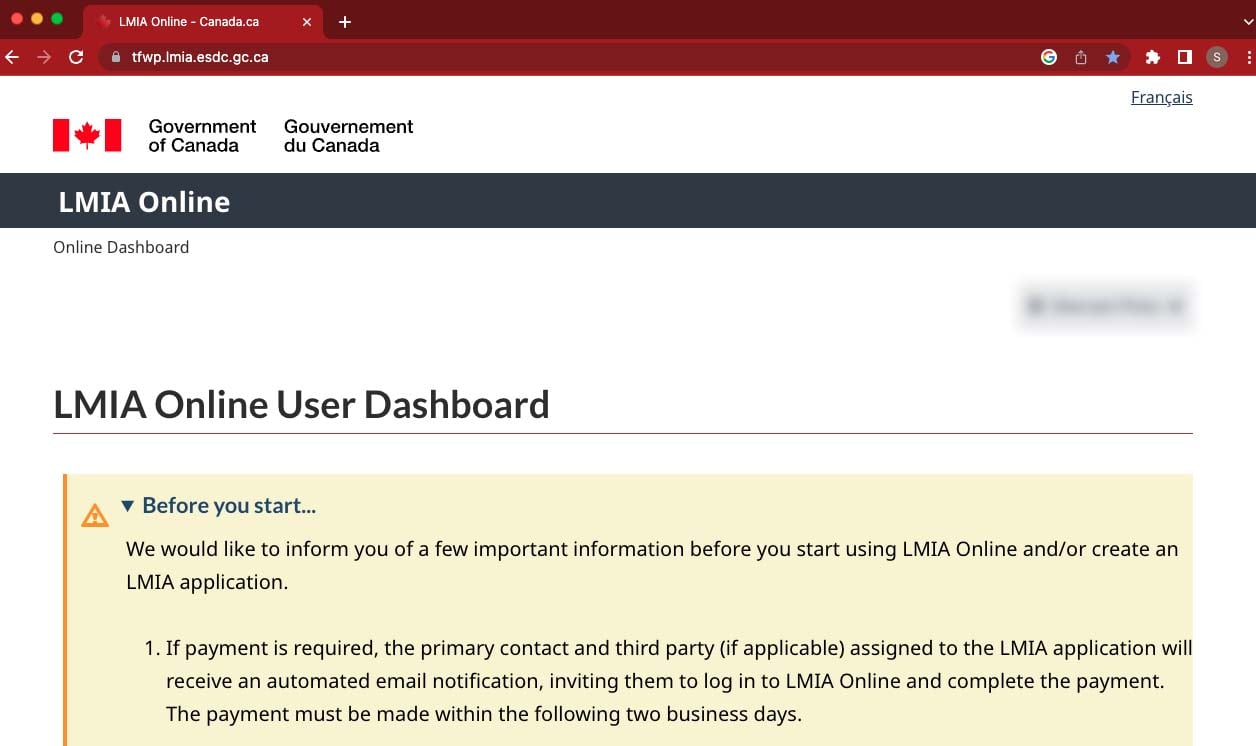Select the LMIA Online - Canada.ca tab
Viewport: 1256px width, 746px height.
pos(204,22)
